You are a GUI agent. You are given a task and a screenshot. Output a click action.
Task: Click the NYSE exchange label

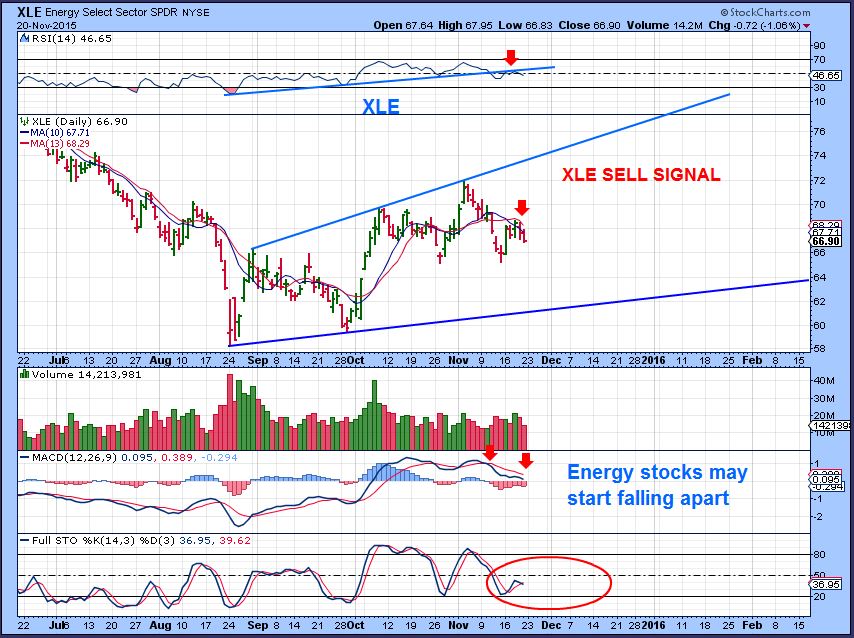pyautogui.click(x=196, y=13)
